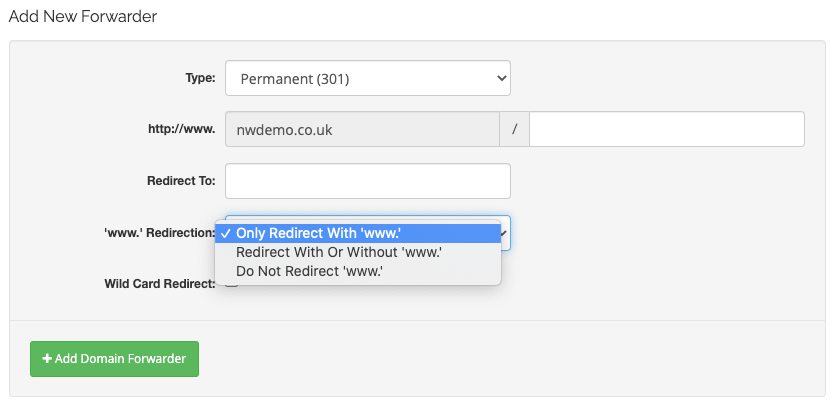This screenshot has height=406, width=833.
Task: Open the Type dropdown showing Permanent (301)
Action: coord(368,78)
